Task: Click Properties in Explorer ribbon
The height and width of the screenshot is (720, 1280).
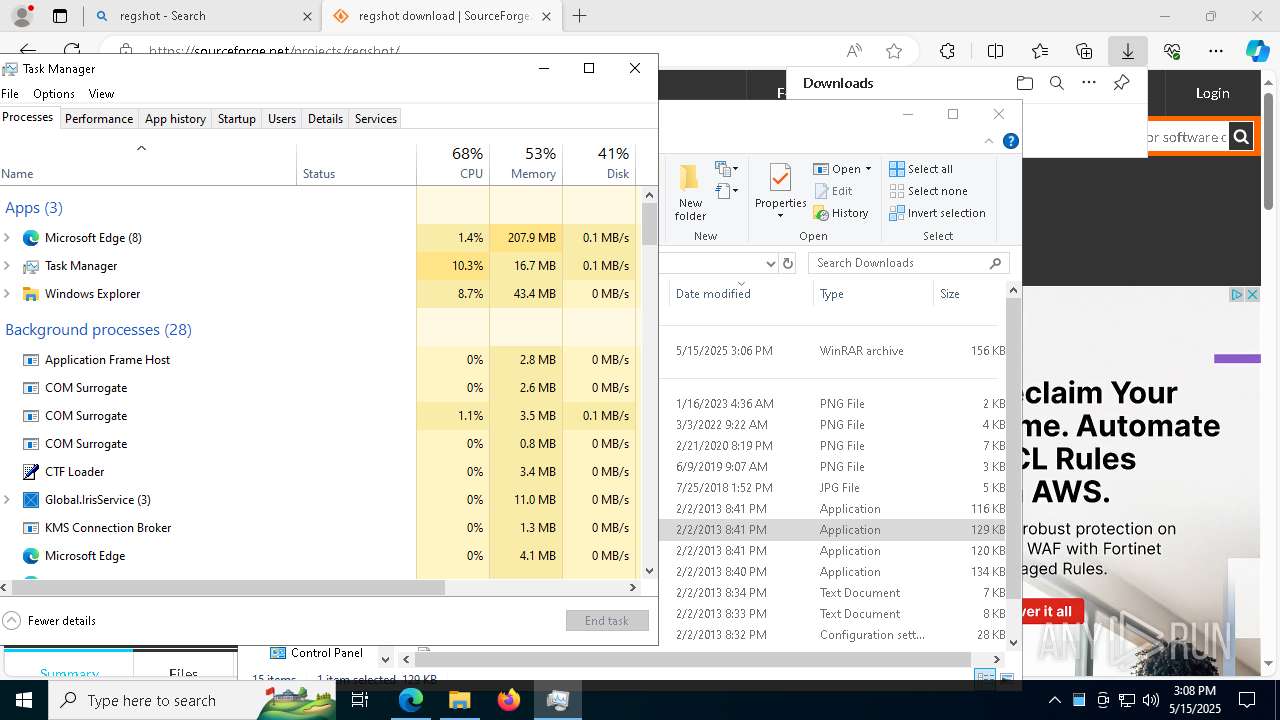Action: [x=780, y=192]
